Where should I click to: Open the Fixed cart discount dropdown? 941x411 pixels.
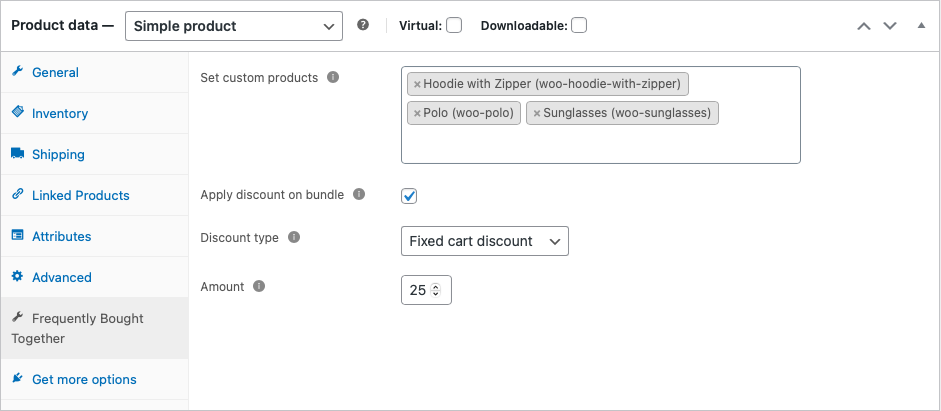[x=485, y=241]
